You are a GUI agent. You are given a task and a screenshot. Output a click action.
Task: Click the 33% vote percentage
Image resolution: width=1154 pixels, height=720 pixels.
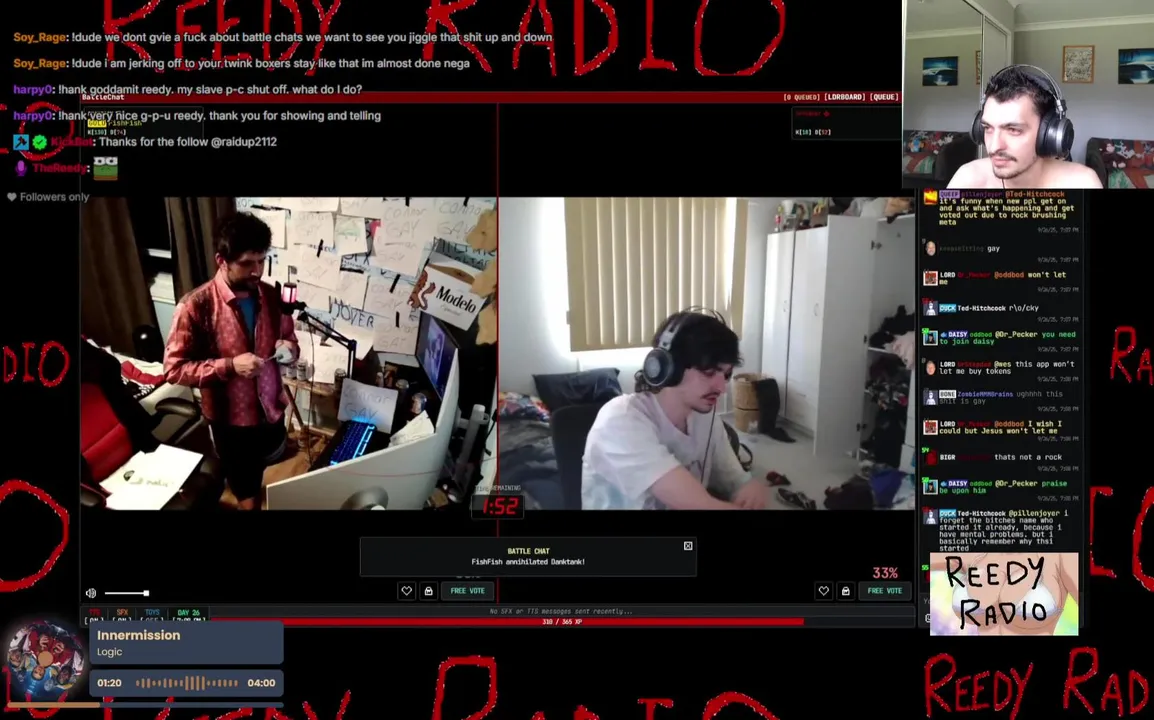(885, 573)
